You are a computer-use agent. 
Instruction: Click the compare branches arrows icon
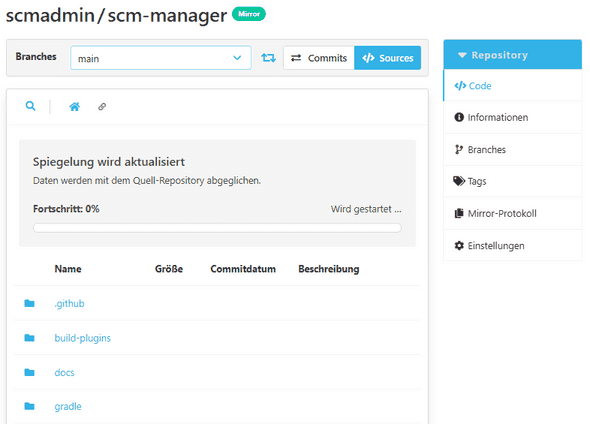(x=268, y=58)
